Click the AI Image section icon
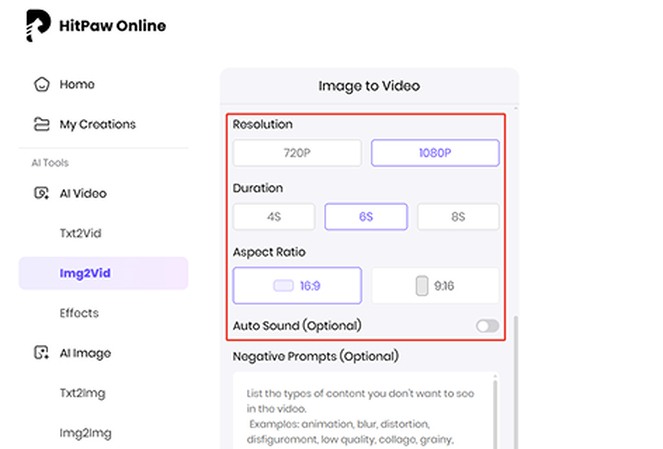Screen dimensions: 663x449 (41, 353)
